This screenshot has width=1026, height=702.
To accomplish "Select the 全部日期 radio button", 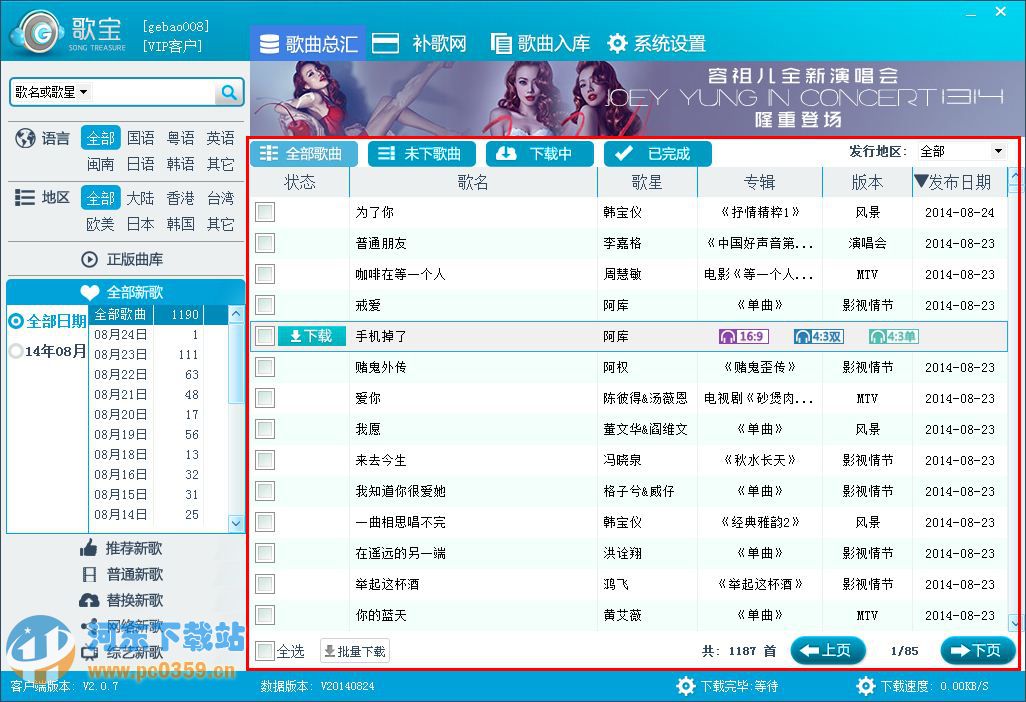I will click(x=15, y=321).
